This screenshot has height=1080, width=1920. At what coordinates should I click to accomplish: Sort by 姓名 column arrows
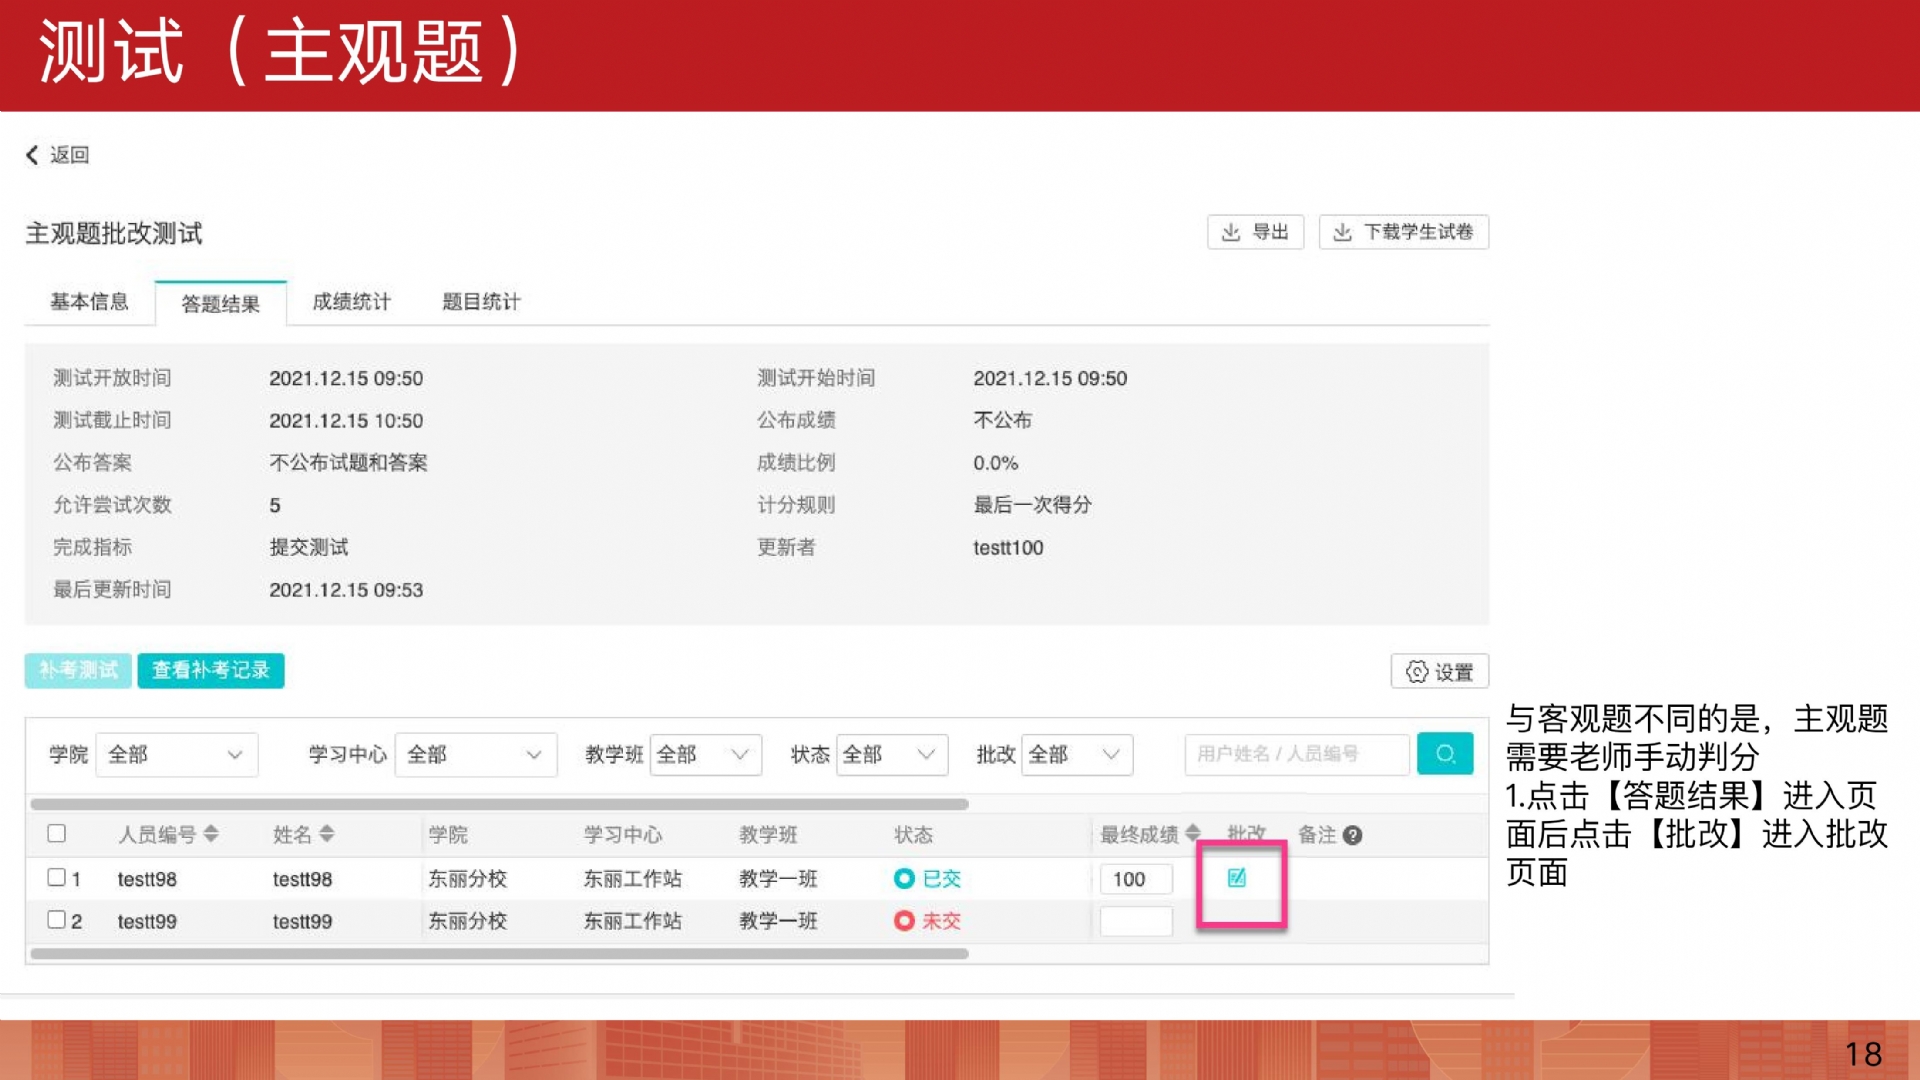327,834
